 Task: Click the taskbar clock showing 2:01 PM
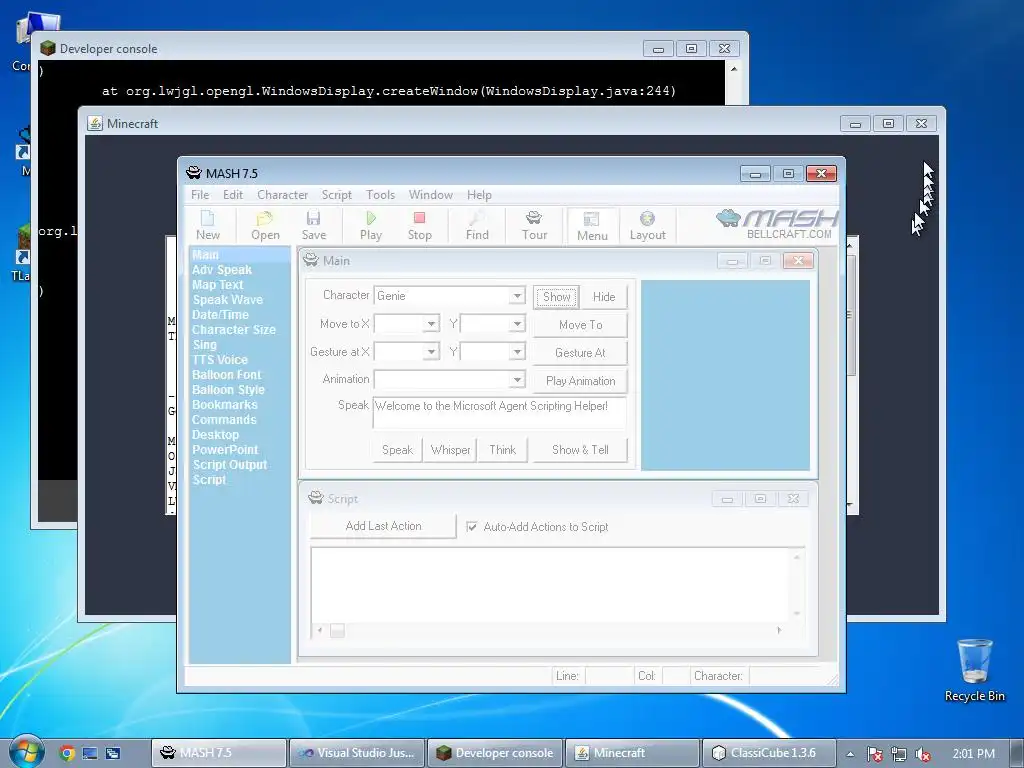(973, 753)
